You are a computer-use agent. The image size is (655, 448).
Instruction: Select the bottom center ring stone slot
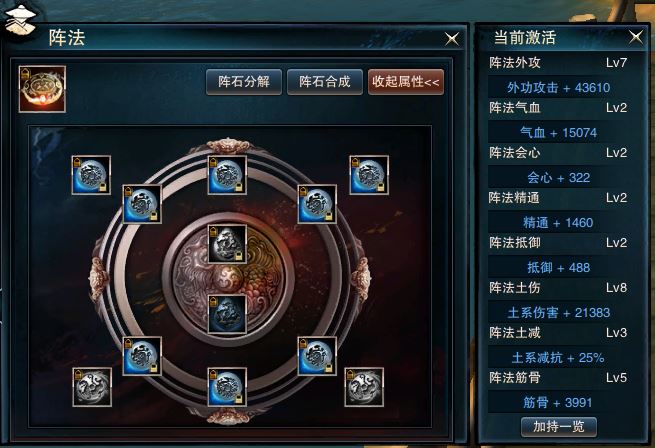click(227, 387)
